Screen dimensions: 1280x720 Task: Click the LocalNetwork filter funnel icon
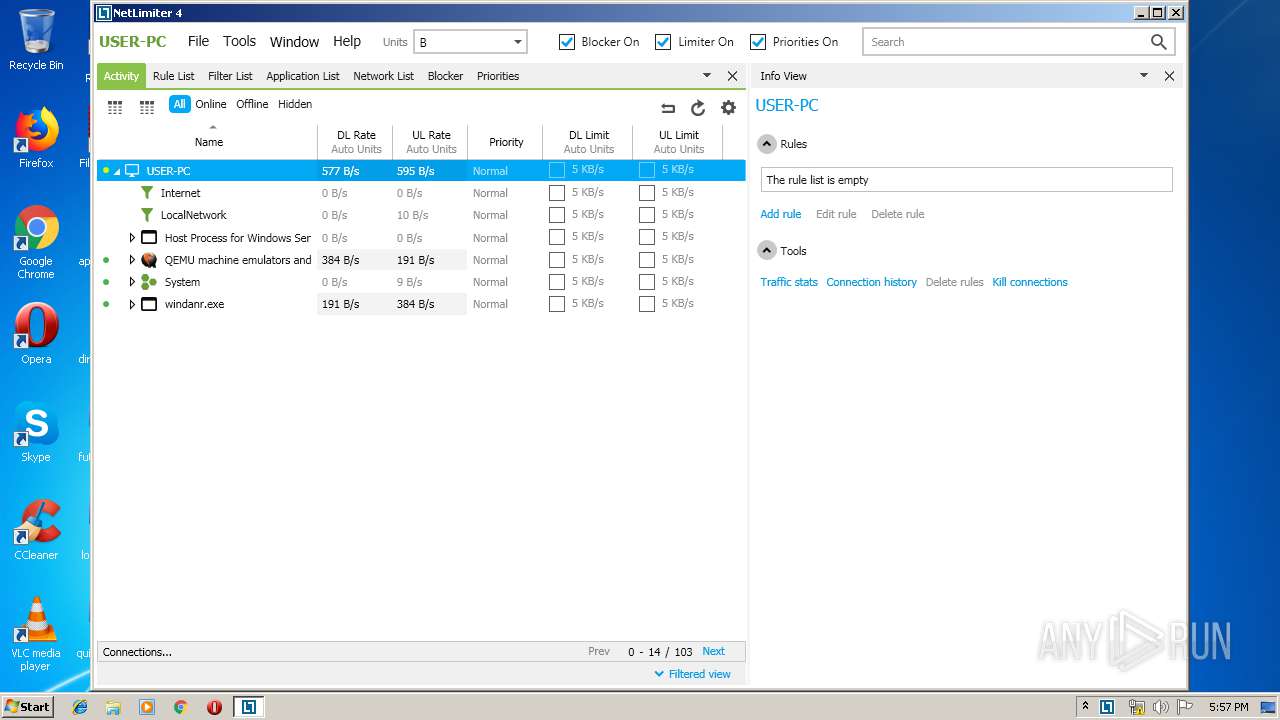click(147, 215)
